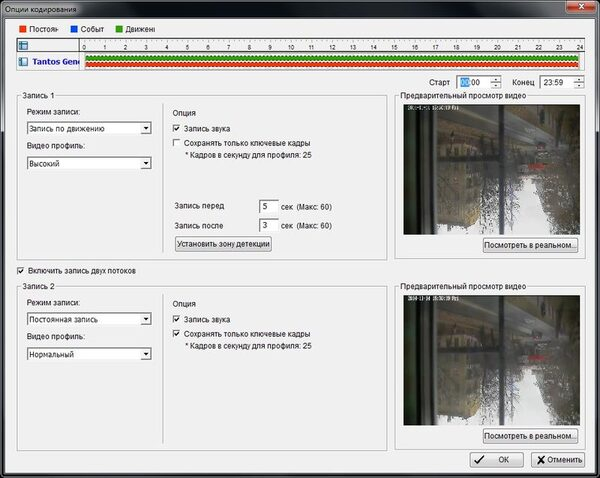This screenshot has height=478, width=600.
Task: Click the (Макс: 60) text beside Запись перед
Action: click(x=314, y=207)
